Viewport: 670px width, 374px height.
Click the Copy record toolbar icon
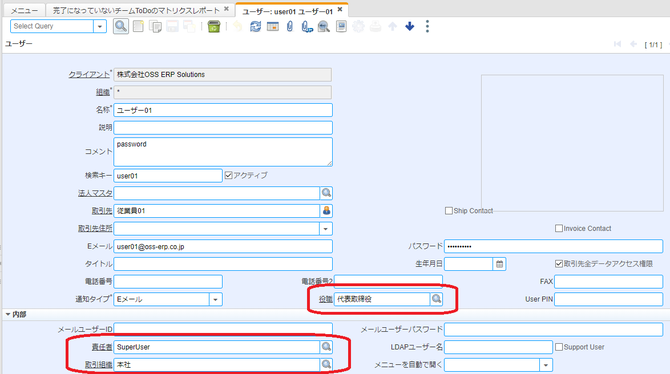coord(155,27)
